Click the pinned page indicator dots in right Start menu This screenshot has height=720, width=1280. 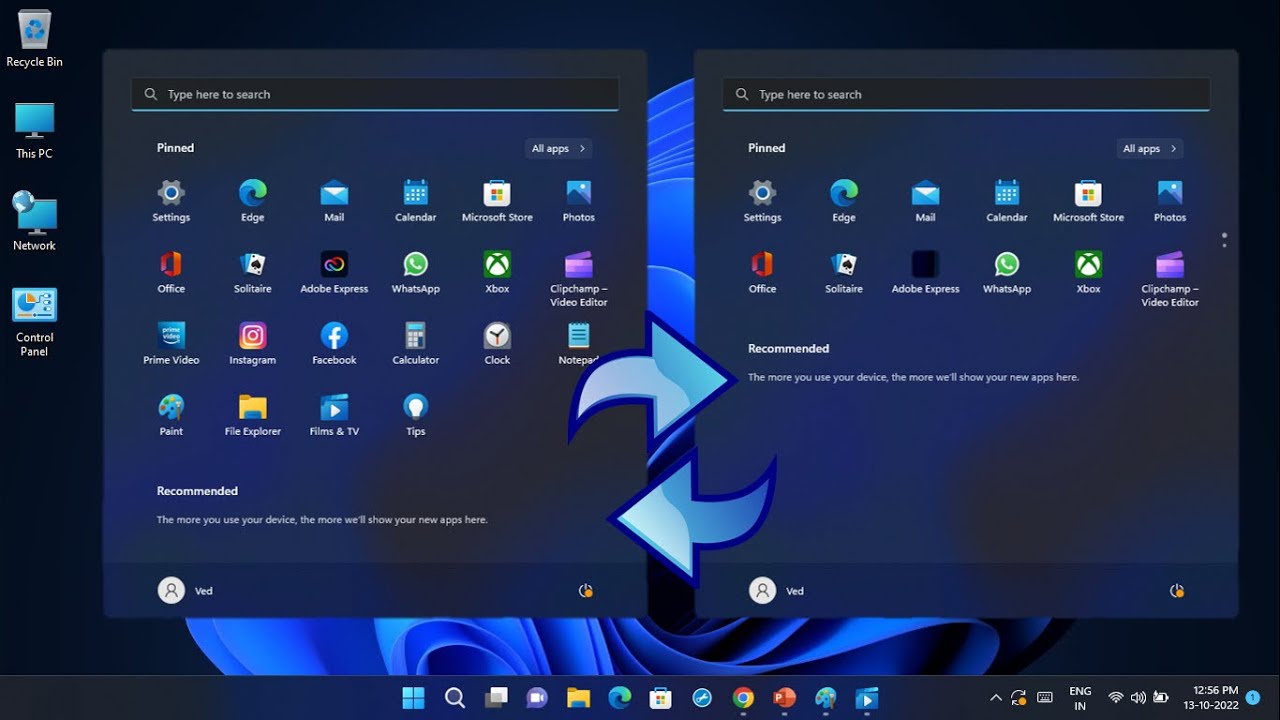click(x=1224, y=240)
